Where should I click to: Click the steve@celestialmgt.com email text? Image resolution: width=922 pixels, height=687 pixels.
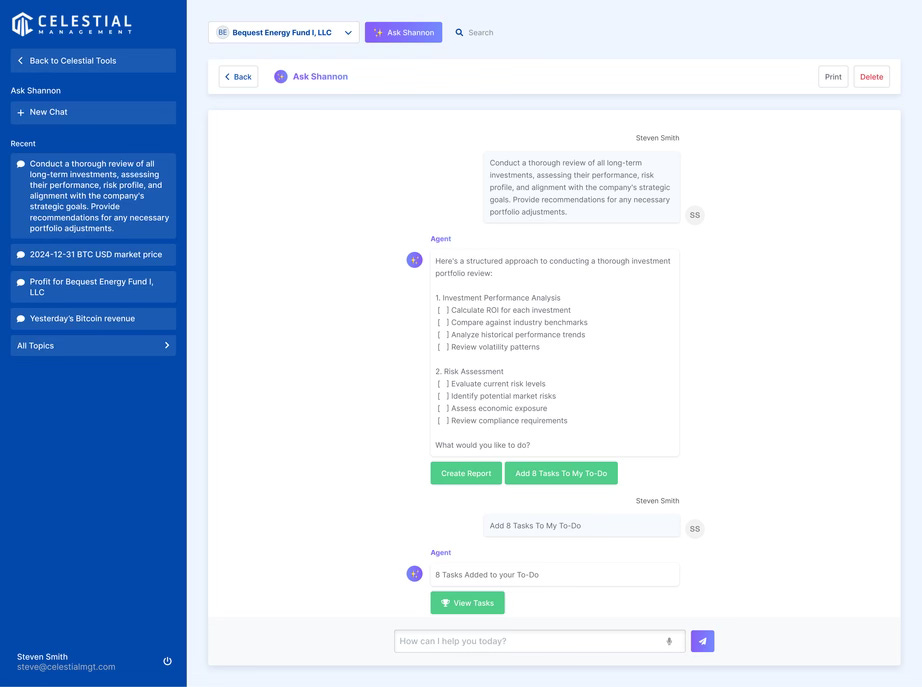tap(66, 667)
